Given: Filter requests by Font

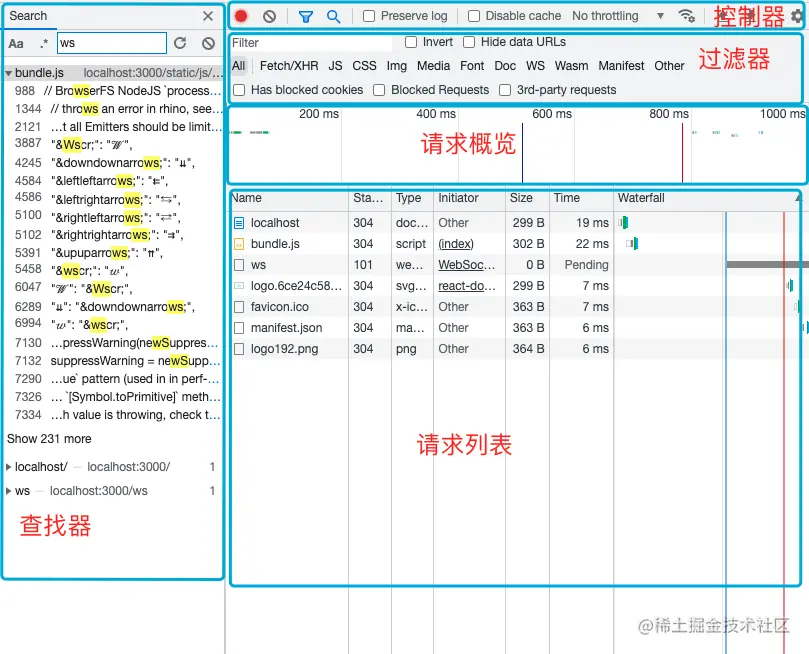Looking at the screenshot, I should [x=472, y=66].
